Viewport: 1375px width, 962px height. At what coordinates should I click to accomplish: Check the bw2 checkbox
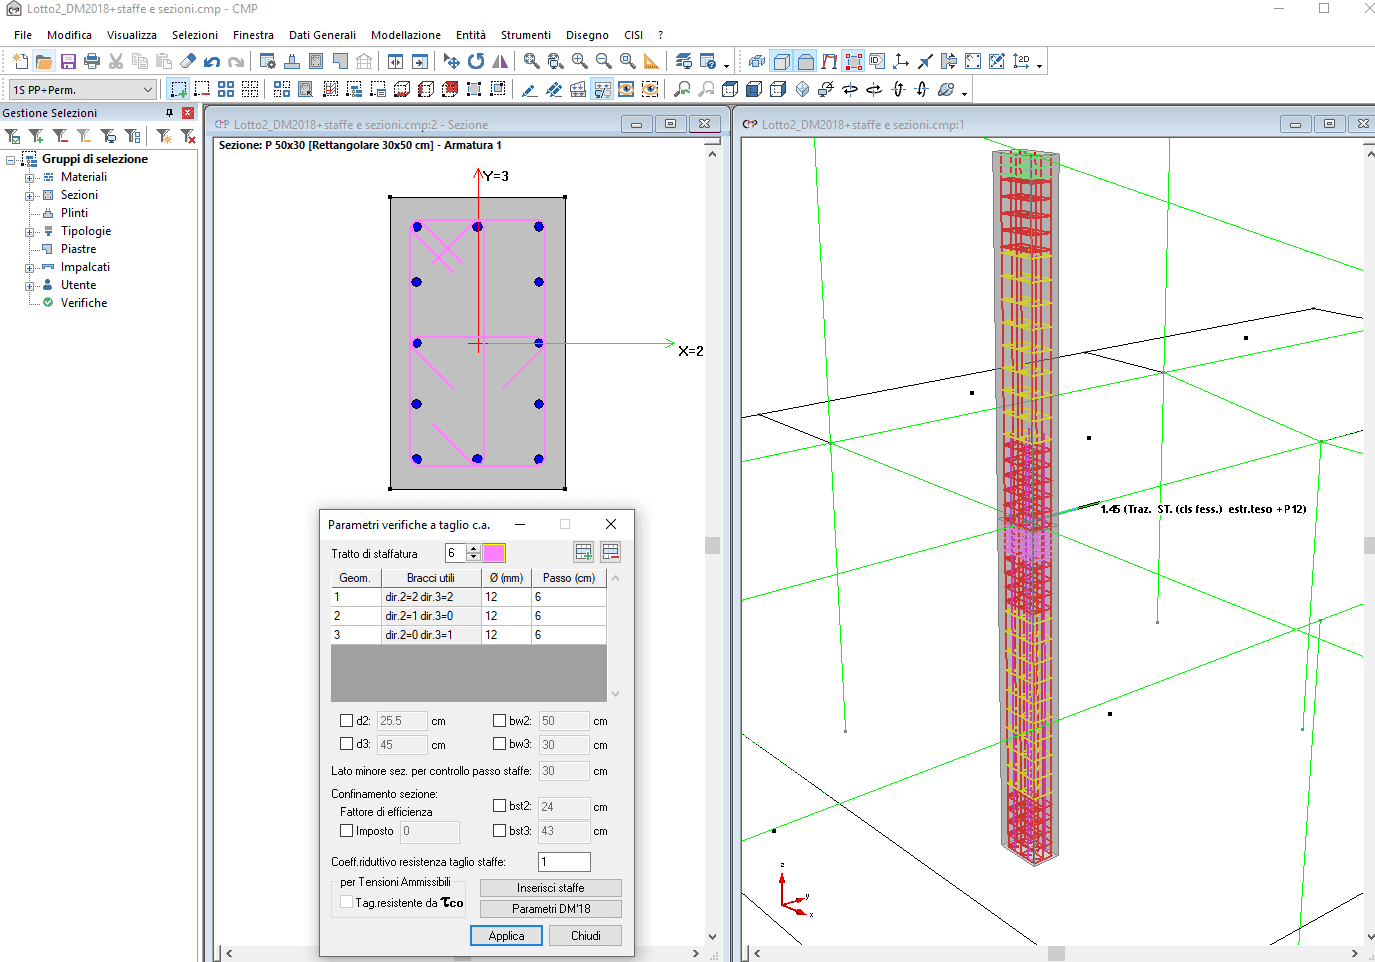(499, 720)
